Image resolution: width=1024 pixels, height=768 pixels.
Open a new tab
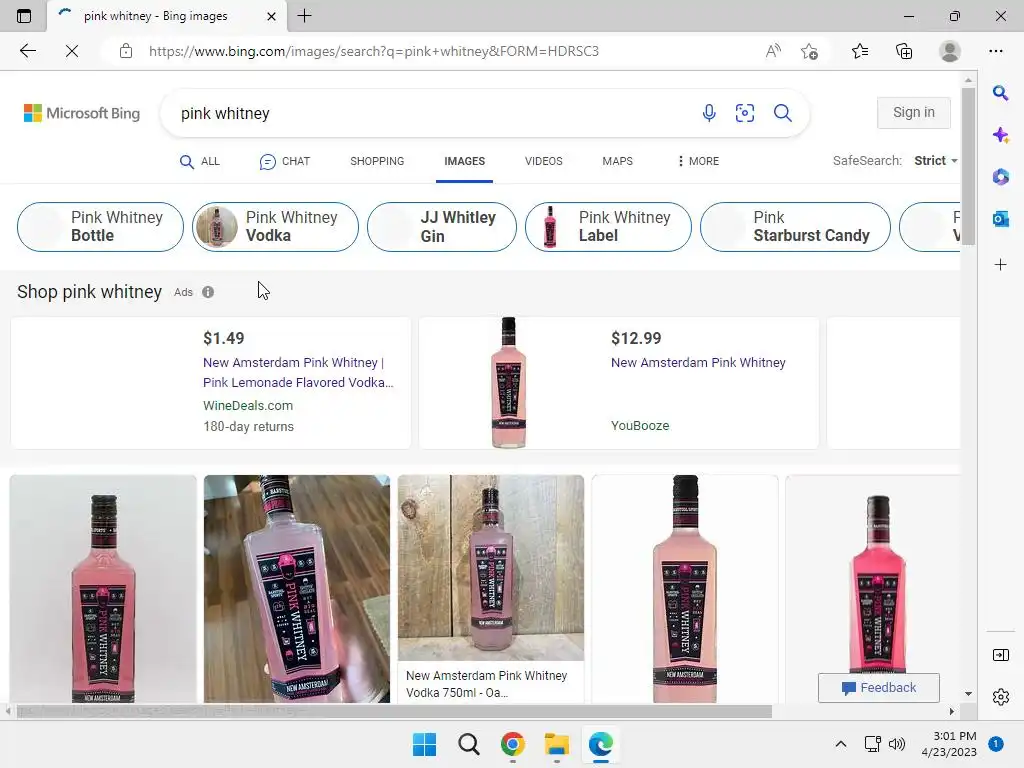click(x=304, y=16)
